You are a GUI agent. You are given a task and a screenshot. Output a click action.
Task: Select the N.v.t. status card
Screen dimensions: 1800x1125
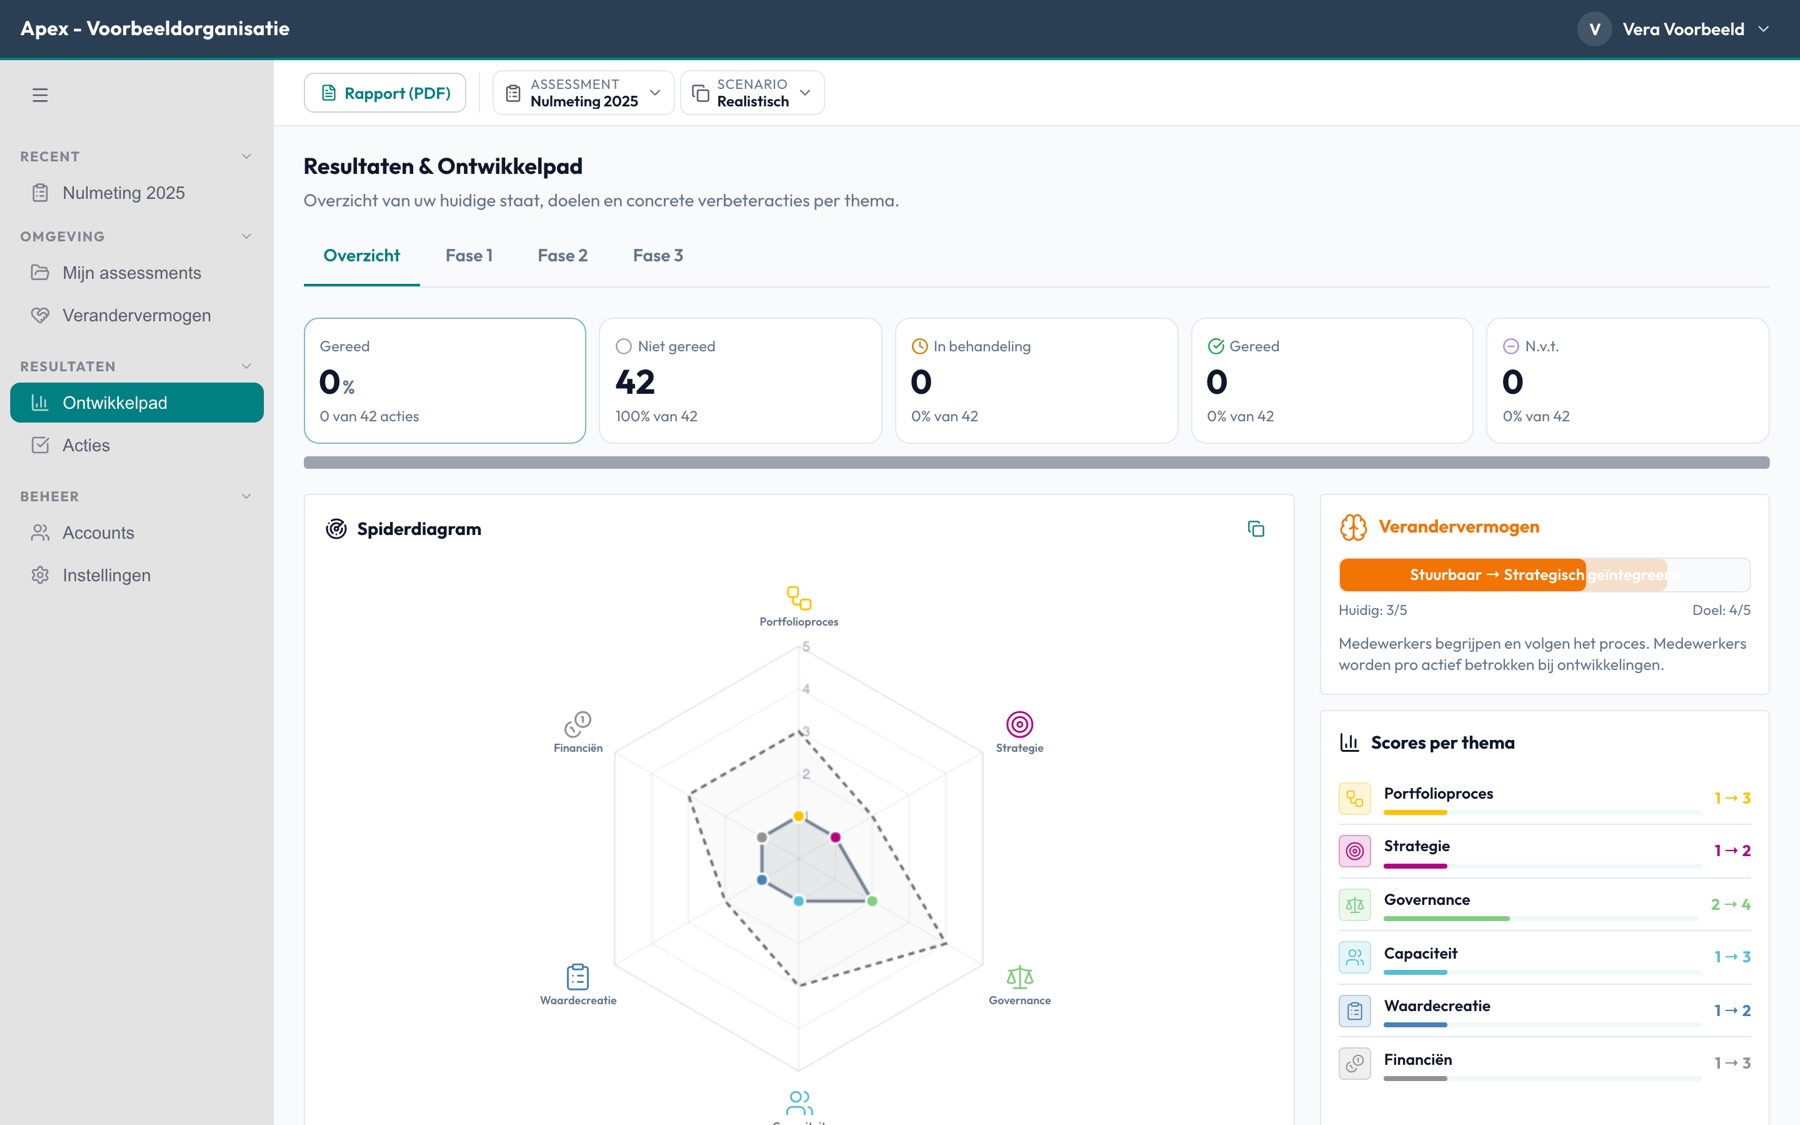(1627, 380)
